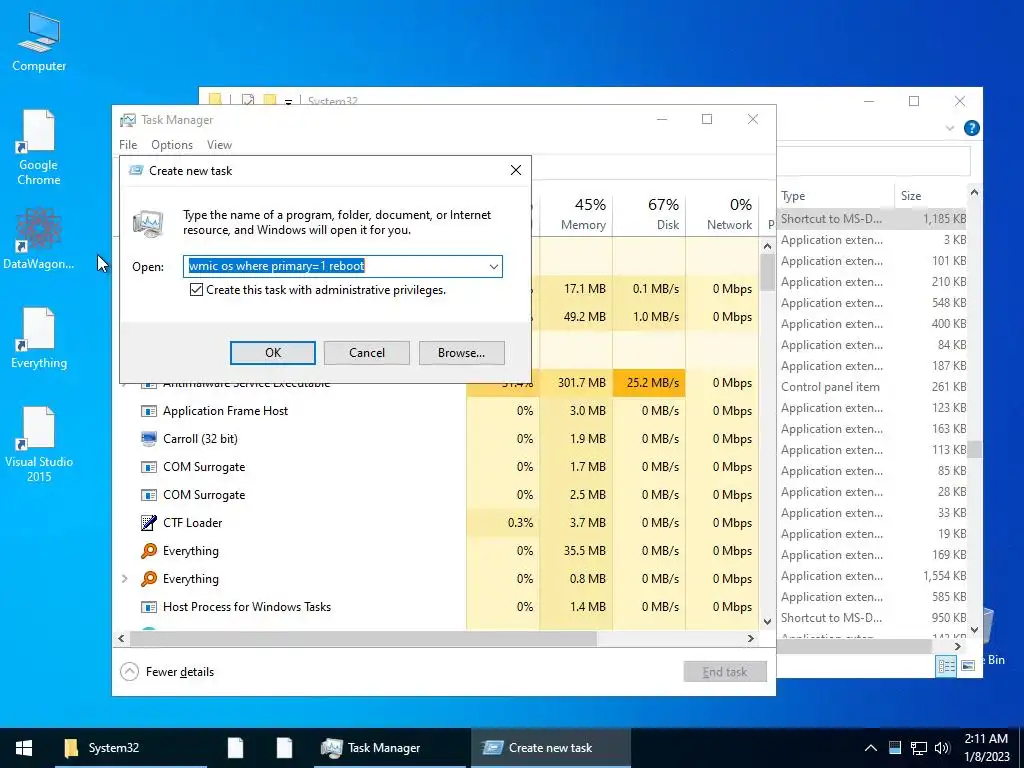Select the Carroll (32 bit) process icon
Viewport: 1024px width, 768px height.
coord(149,439)
